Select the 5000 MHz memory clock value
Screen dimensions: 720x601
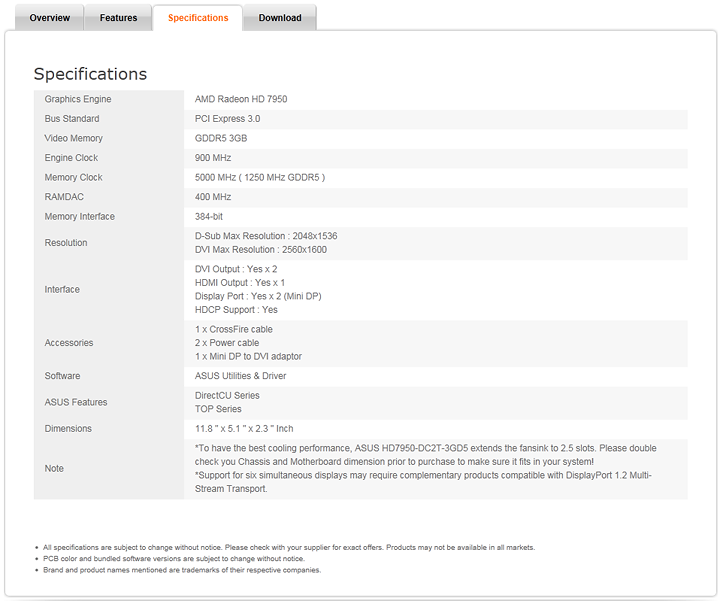[x=260, y=177]
